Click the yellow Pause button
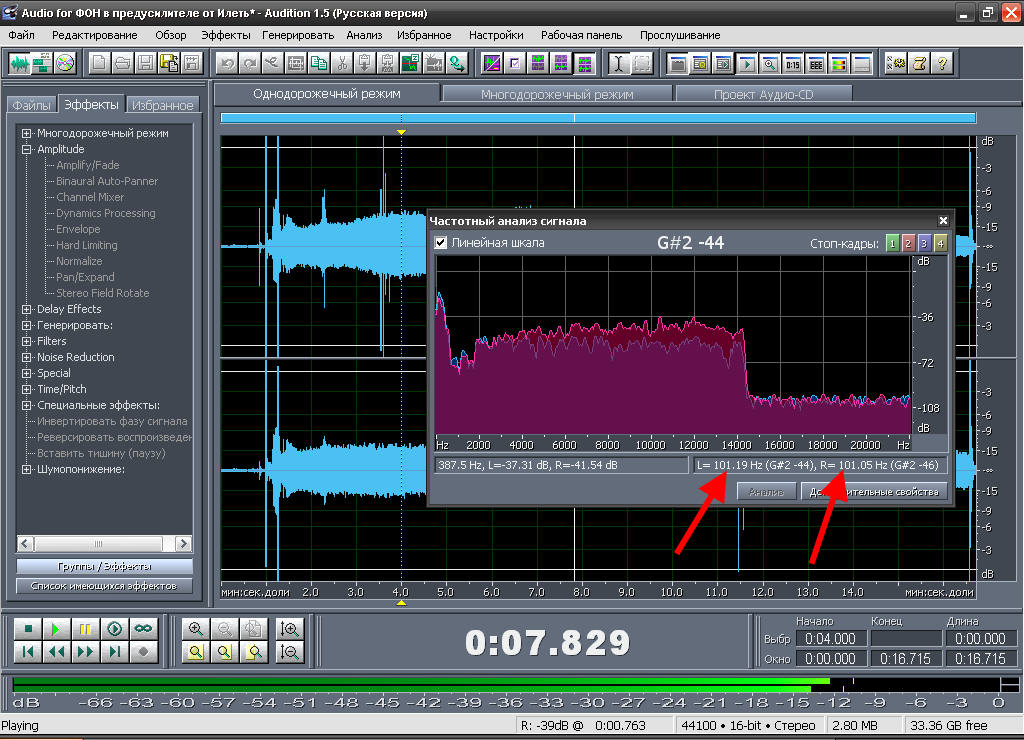1024x740 pixels. tap(86, 629)
